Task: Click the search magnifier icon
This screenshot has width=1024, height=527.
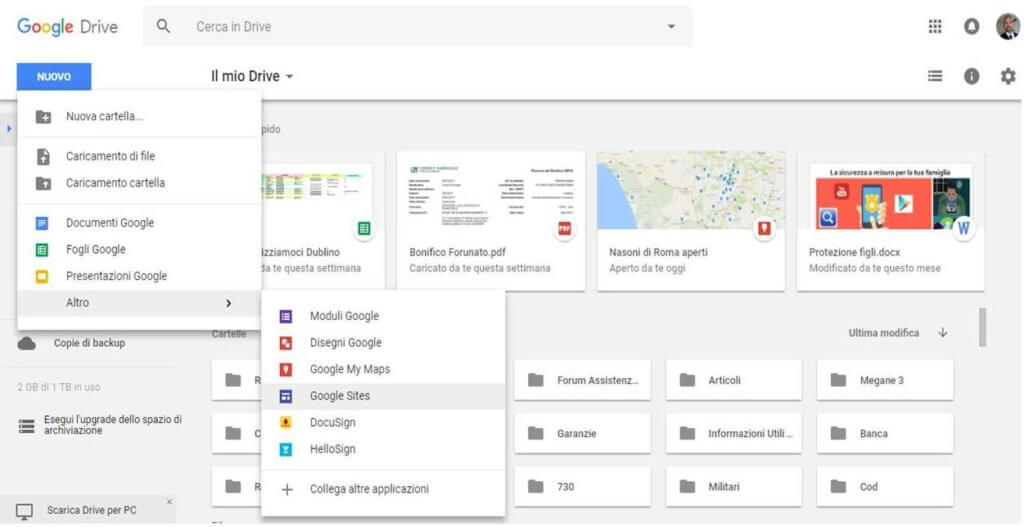Action: 163,27
